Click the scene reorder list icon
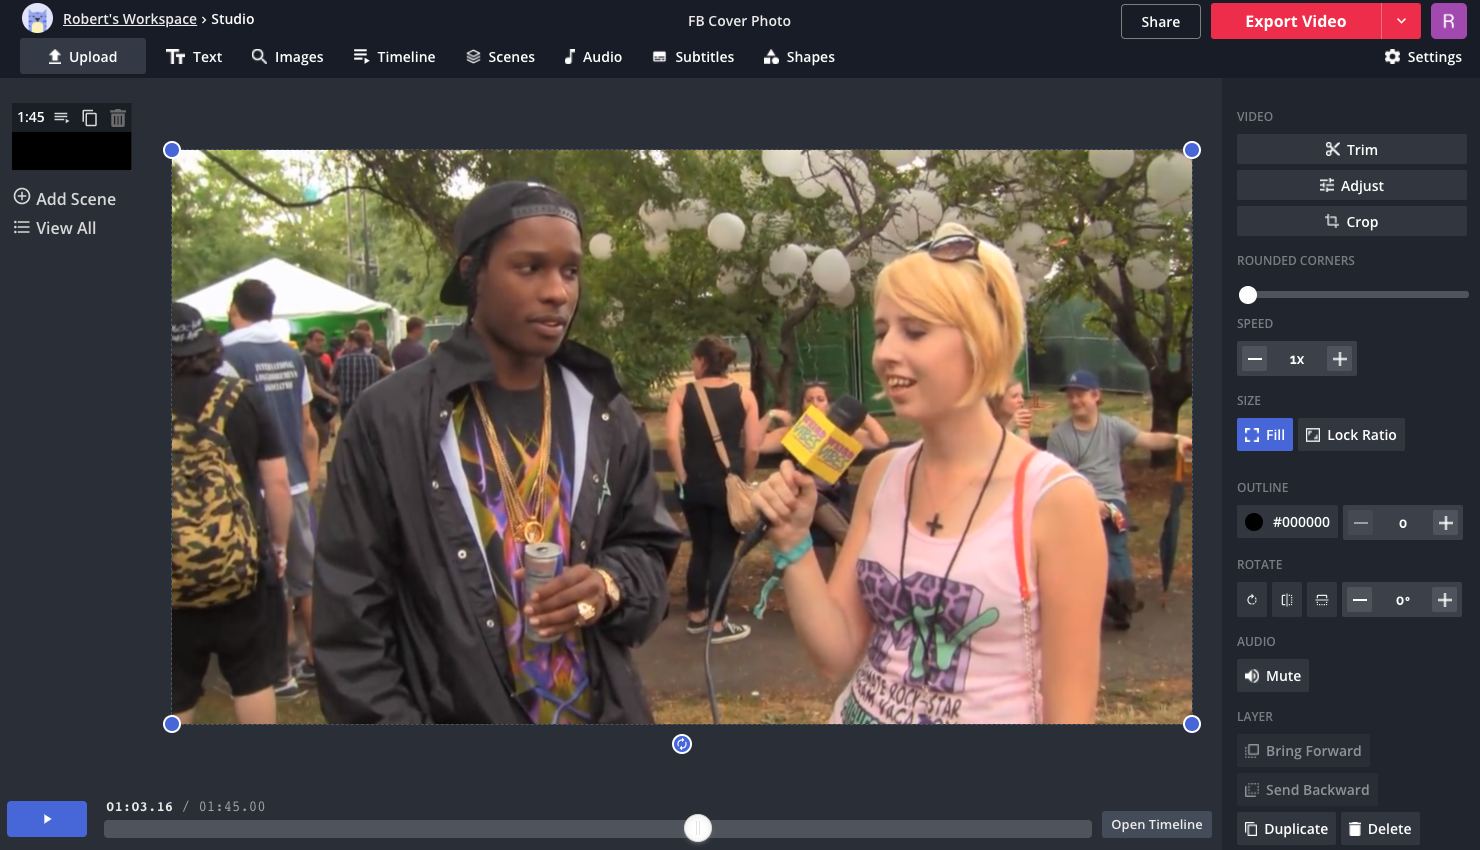1480x850 pixels. (62, 118)
